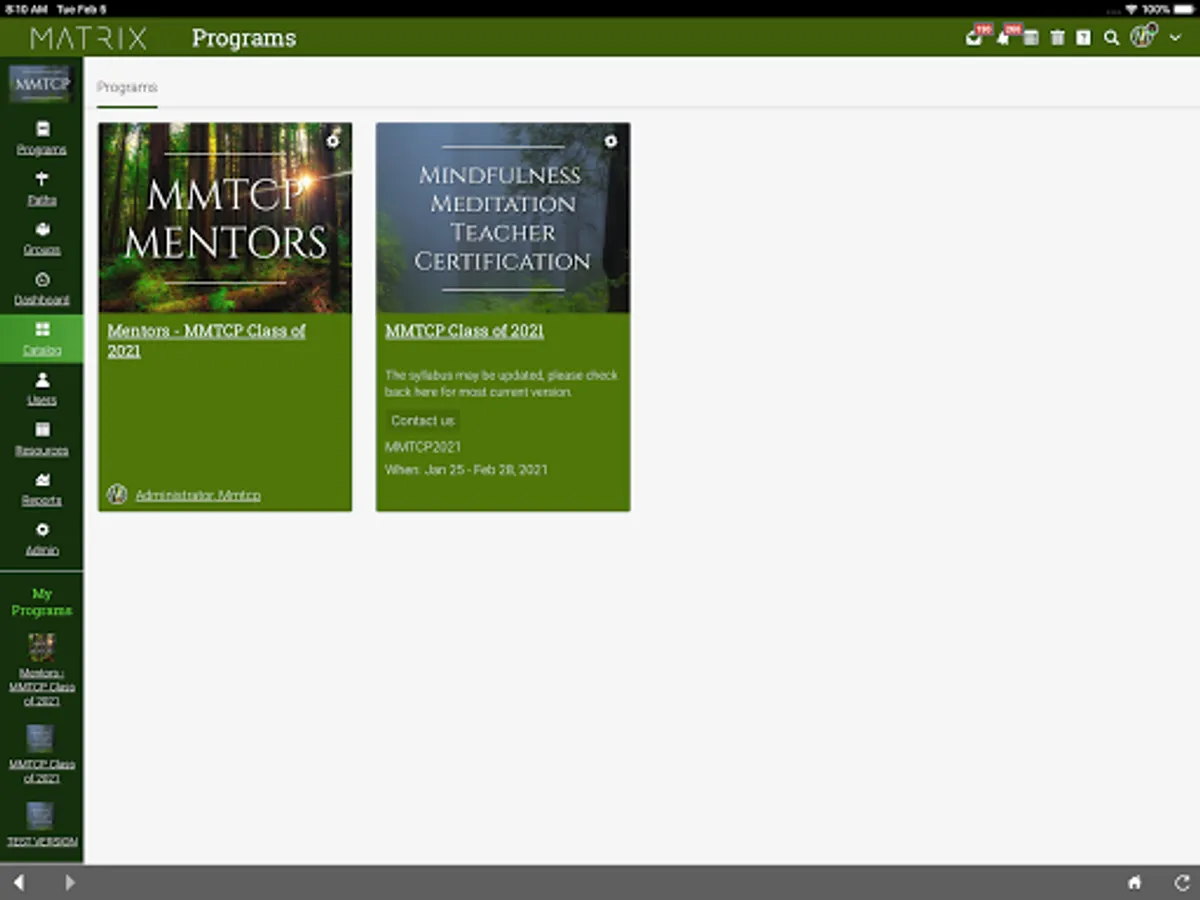Open the trash bin icon
Image resolution: width=1200 pixels, height=900 pixels.
[1058, 38]
